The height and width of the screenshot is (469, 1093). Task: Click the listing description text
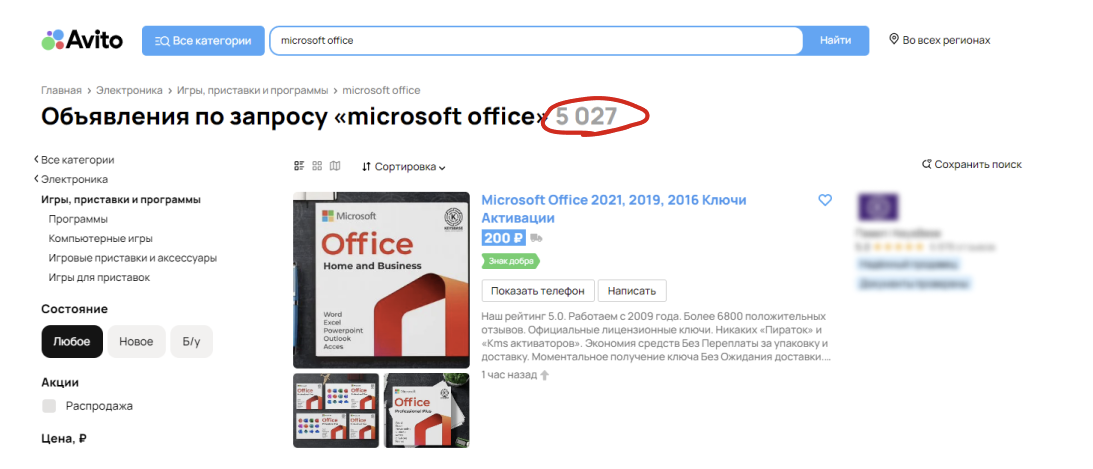pyautogui.click(x=655, y=337)
